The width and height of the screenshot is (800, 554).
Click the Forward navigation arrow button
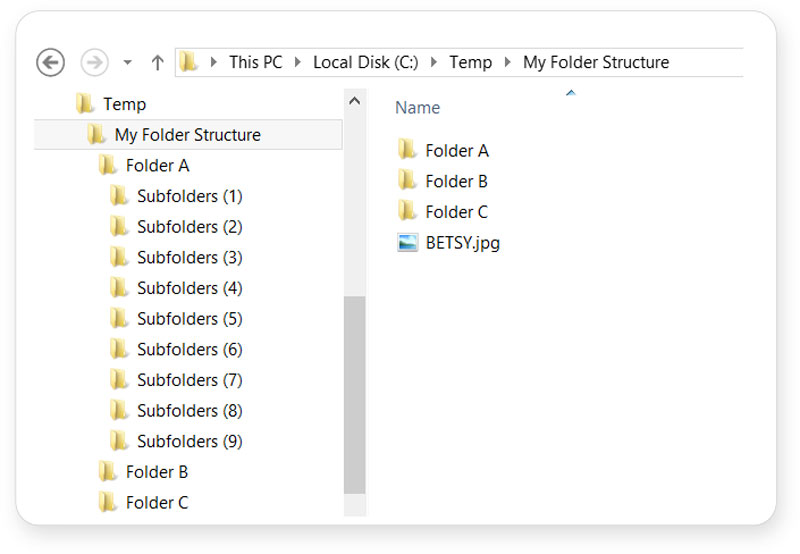click(x=94, y=62)
